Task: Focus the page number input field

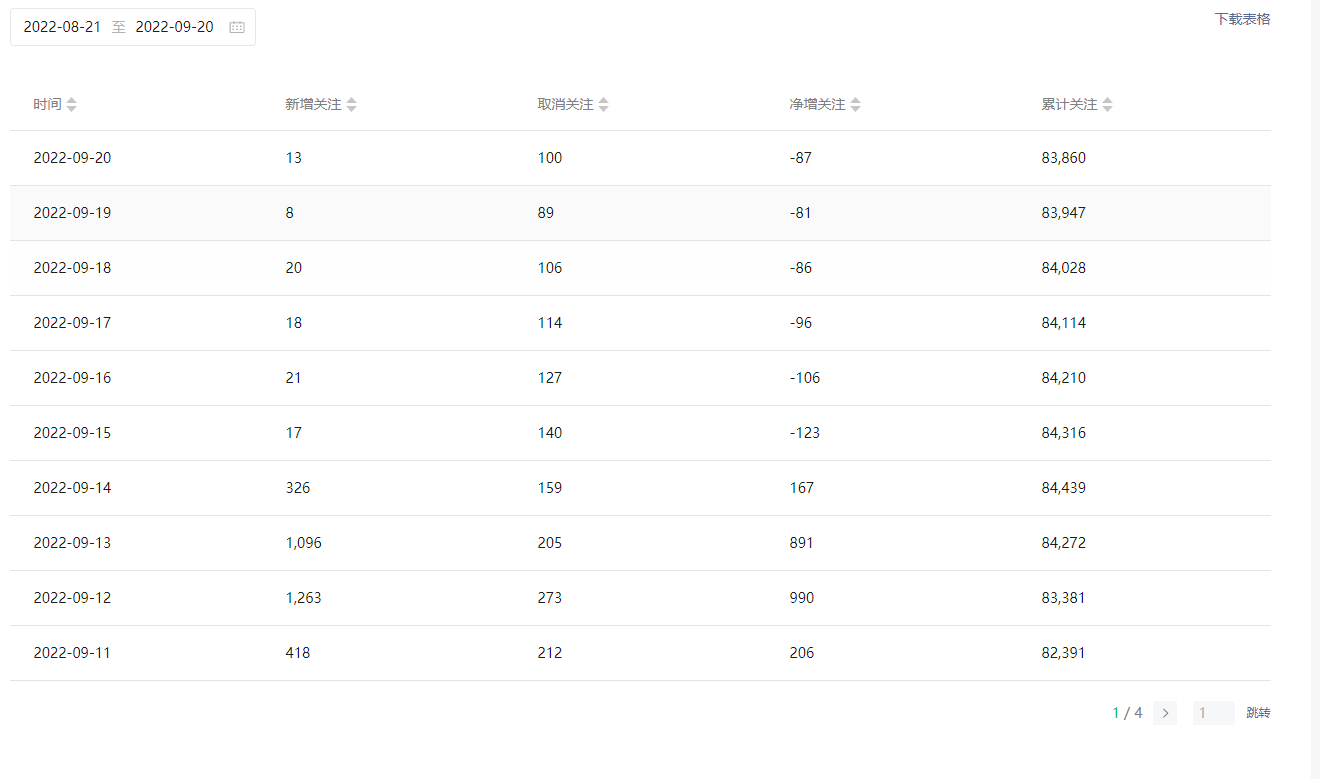Action: click(x=1213, y=713)
